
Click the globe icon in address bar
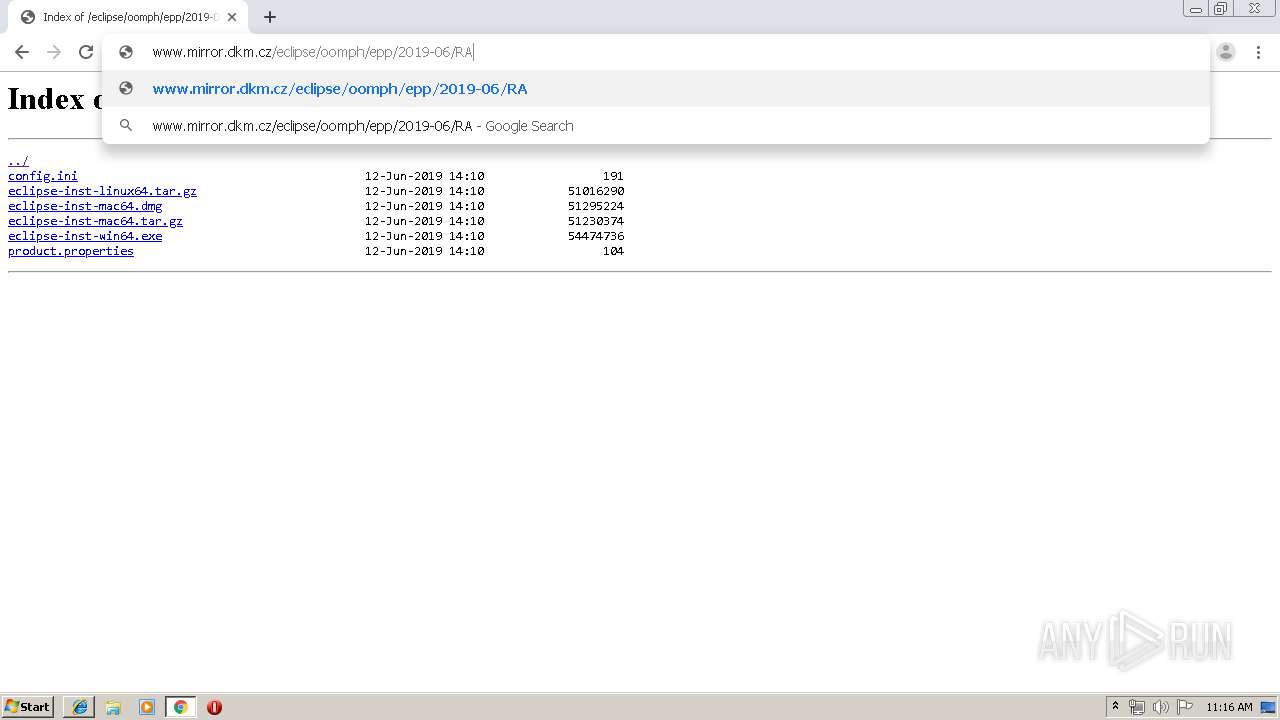[x=126, y=52]
